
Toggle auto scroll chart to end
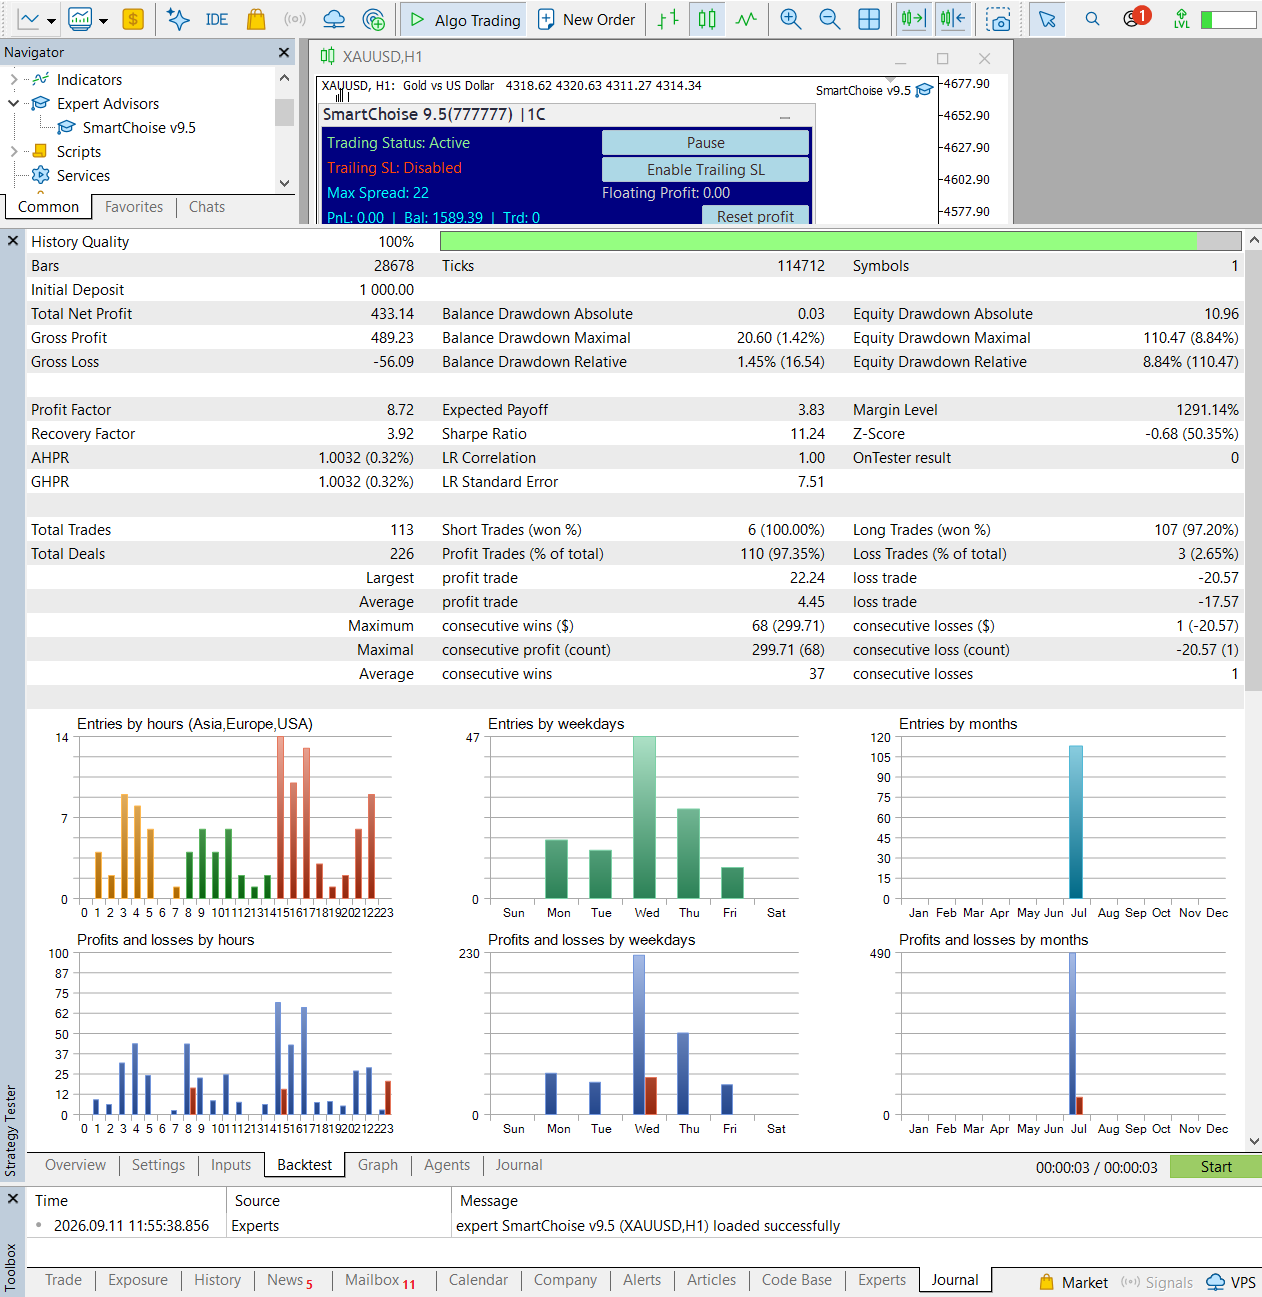[x=912, y=19]
